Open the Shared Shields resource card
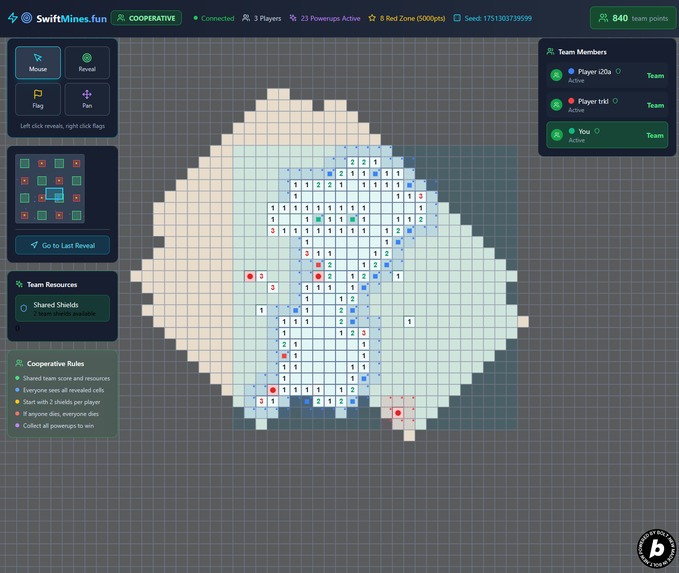This screenshot has width=679, height=573. (62, 308)
